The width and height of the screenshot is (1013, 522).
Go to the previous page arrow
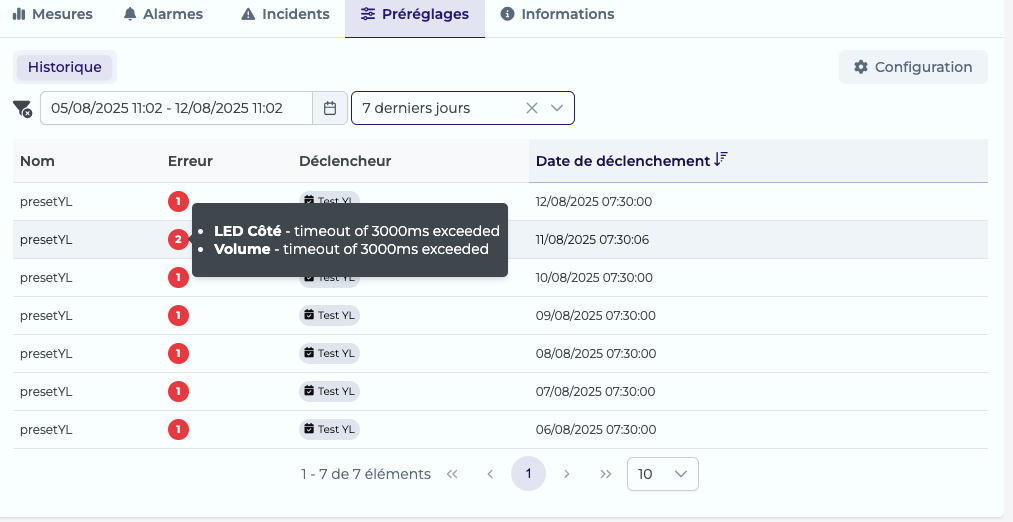[490, 474]
